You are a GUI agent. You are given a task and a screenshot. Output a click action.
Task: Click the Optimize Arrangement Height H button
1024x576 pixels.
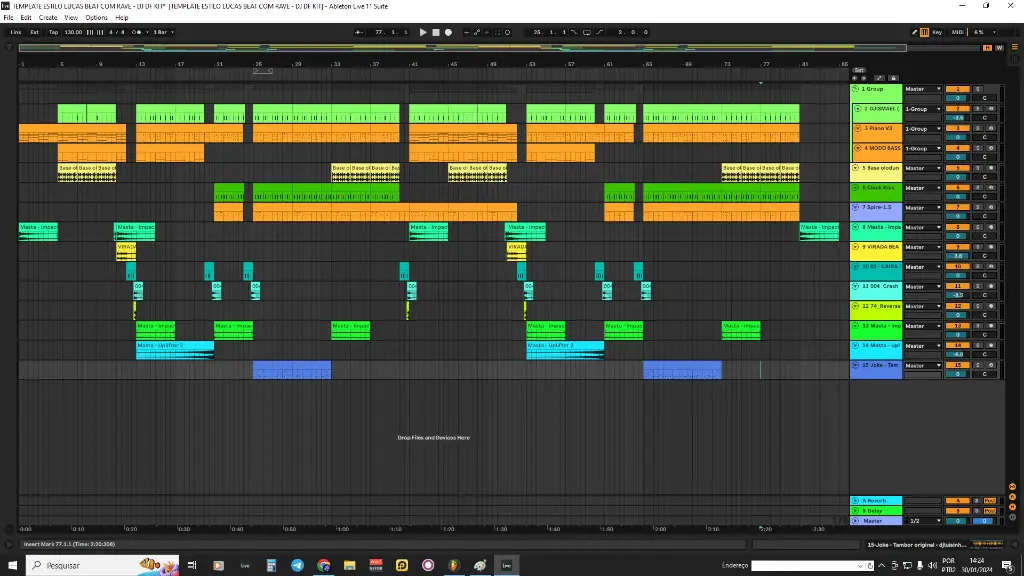987,48
